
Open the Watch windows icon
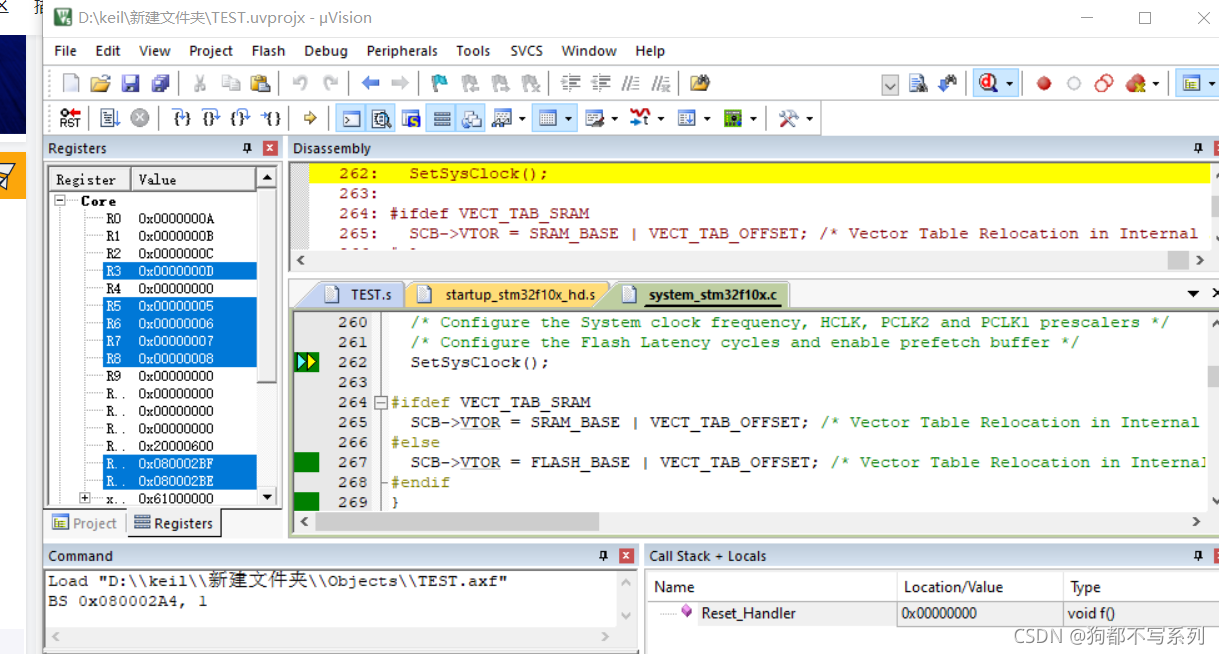[x=502, y=118]
